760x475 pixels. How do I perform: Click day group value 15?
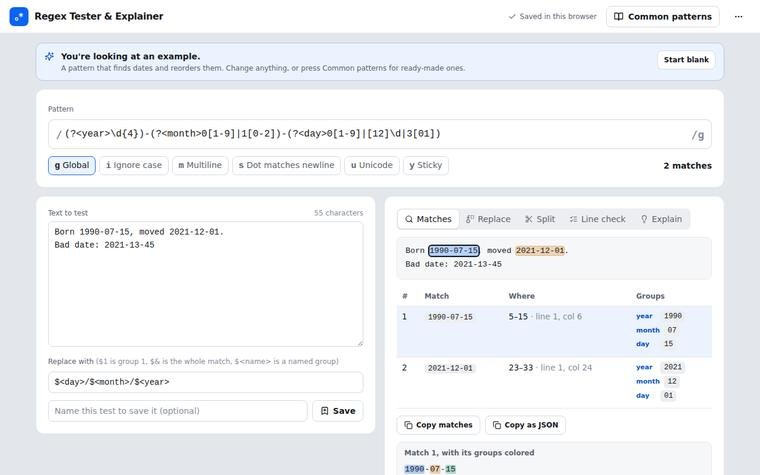(668, 344)
